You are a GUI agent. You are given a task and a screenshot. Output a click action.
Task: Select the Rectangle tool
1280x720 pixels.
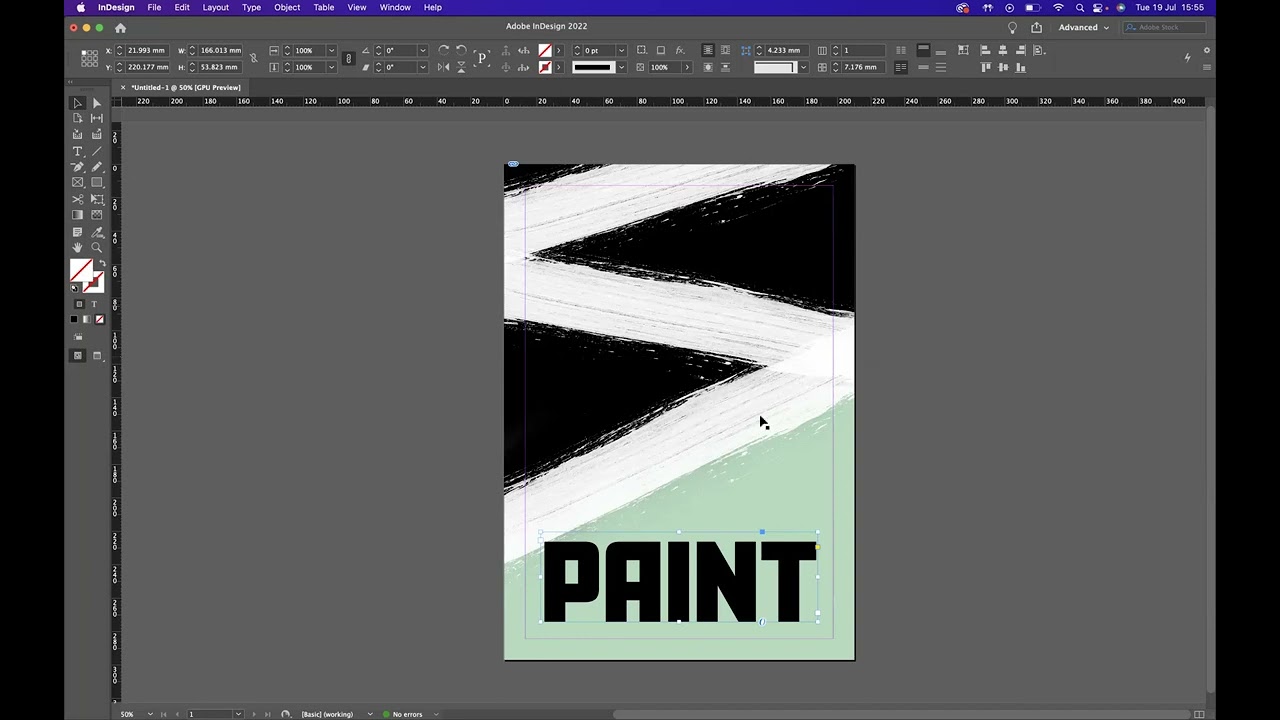[97, 183]
